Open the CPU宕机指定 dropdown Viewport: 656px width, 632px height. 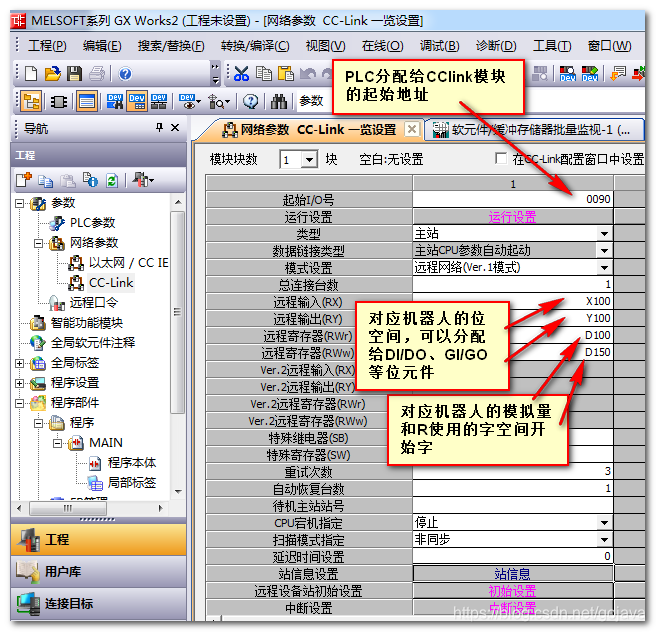[605, 523]
